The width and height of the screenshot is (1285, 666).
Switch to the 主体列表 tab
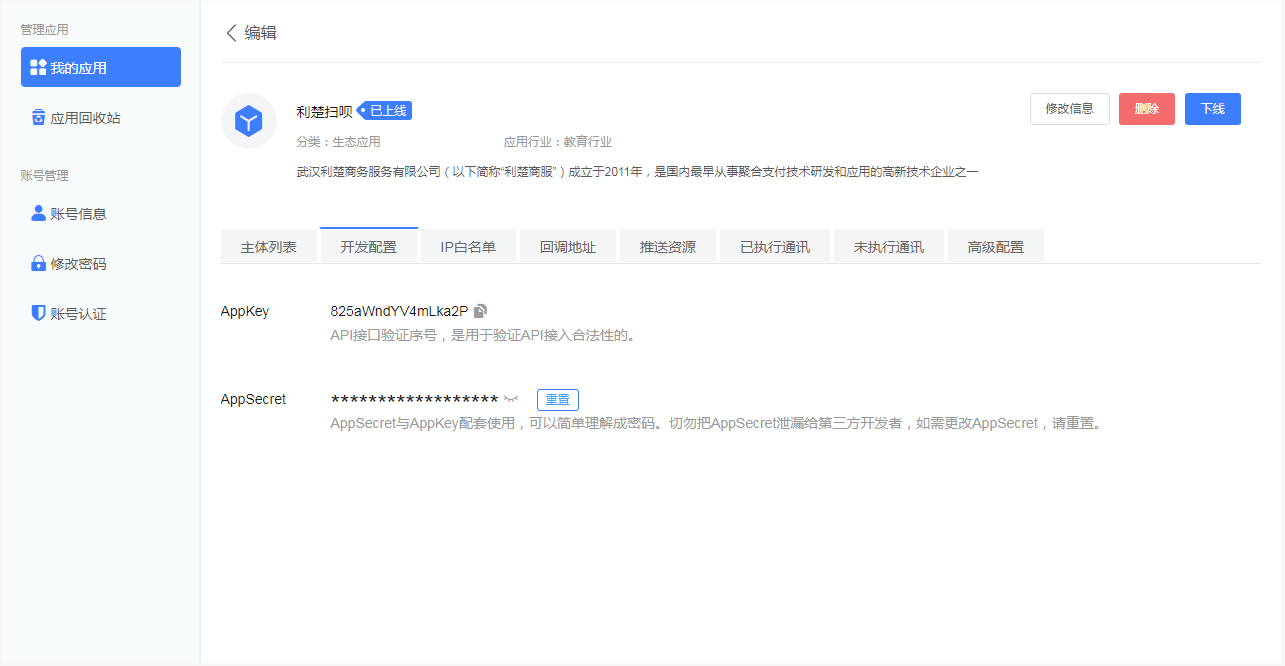pos(268,245)
